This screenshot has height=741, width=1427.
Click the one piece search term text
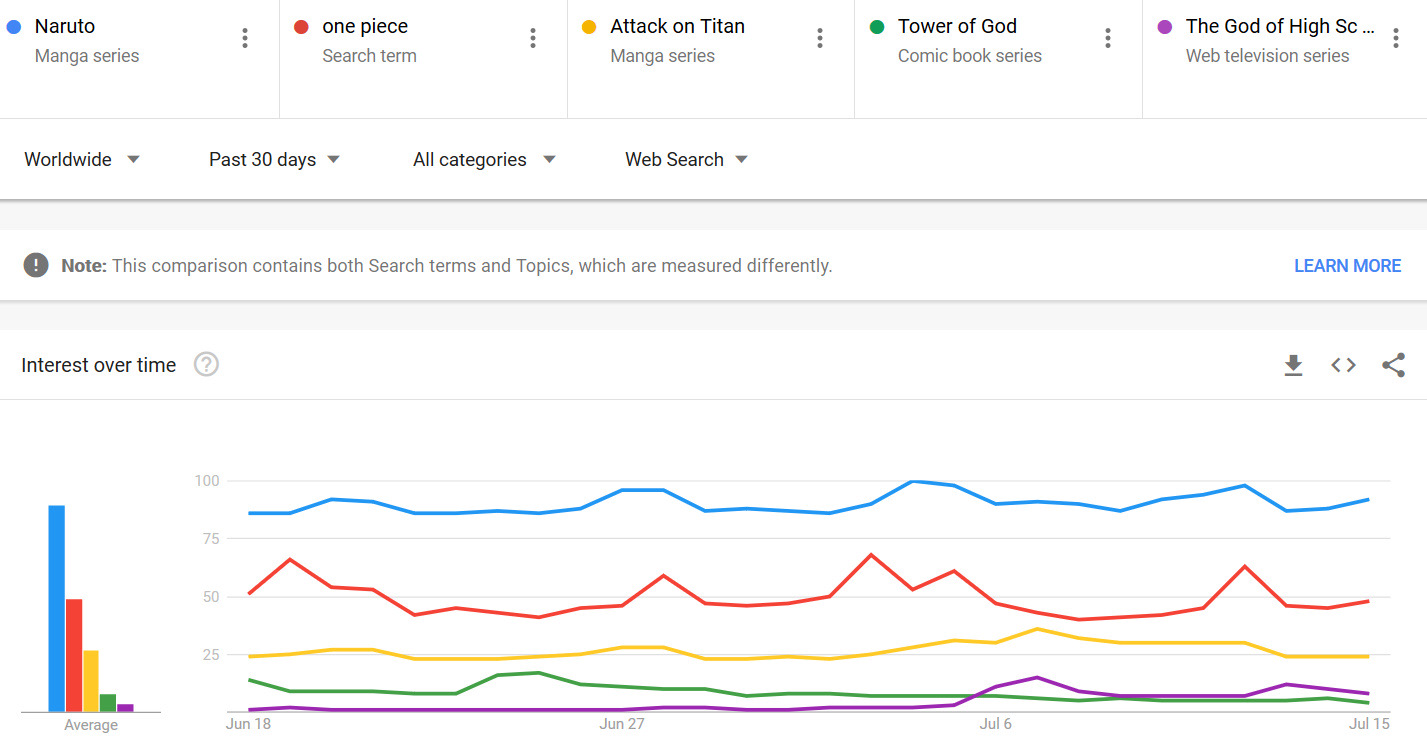point(365,27)
